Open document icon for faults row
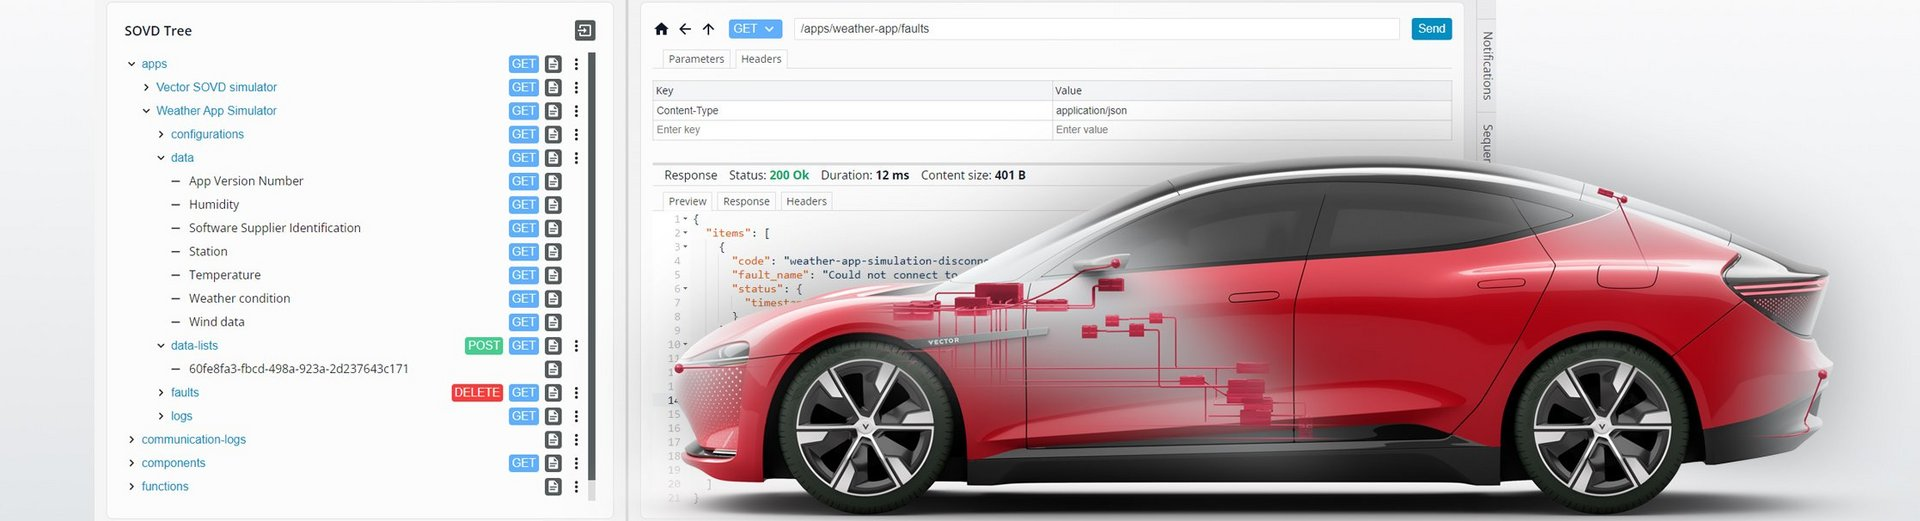 (553, 393)
